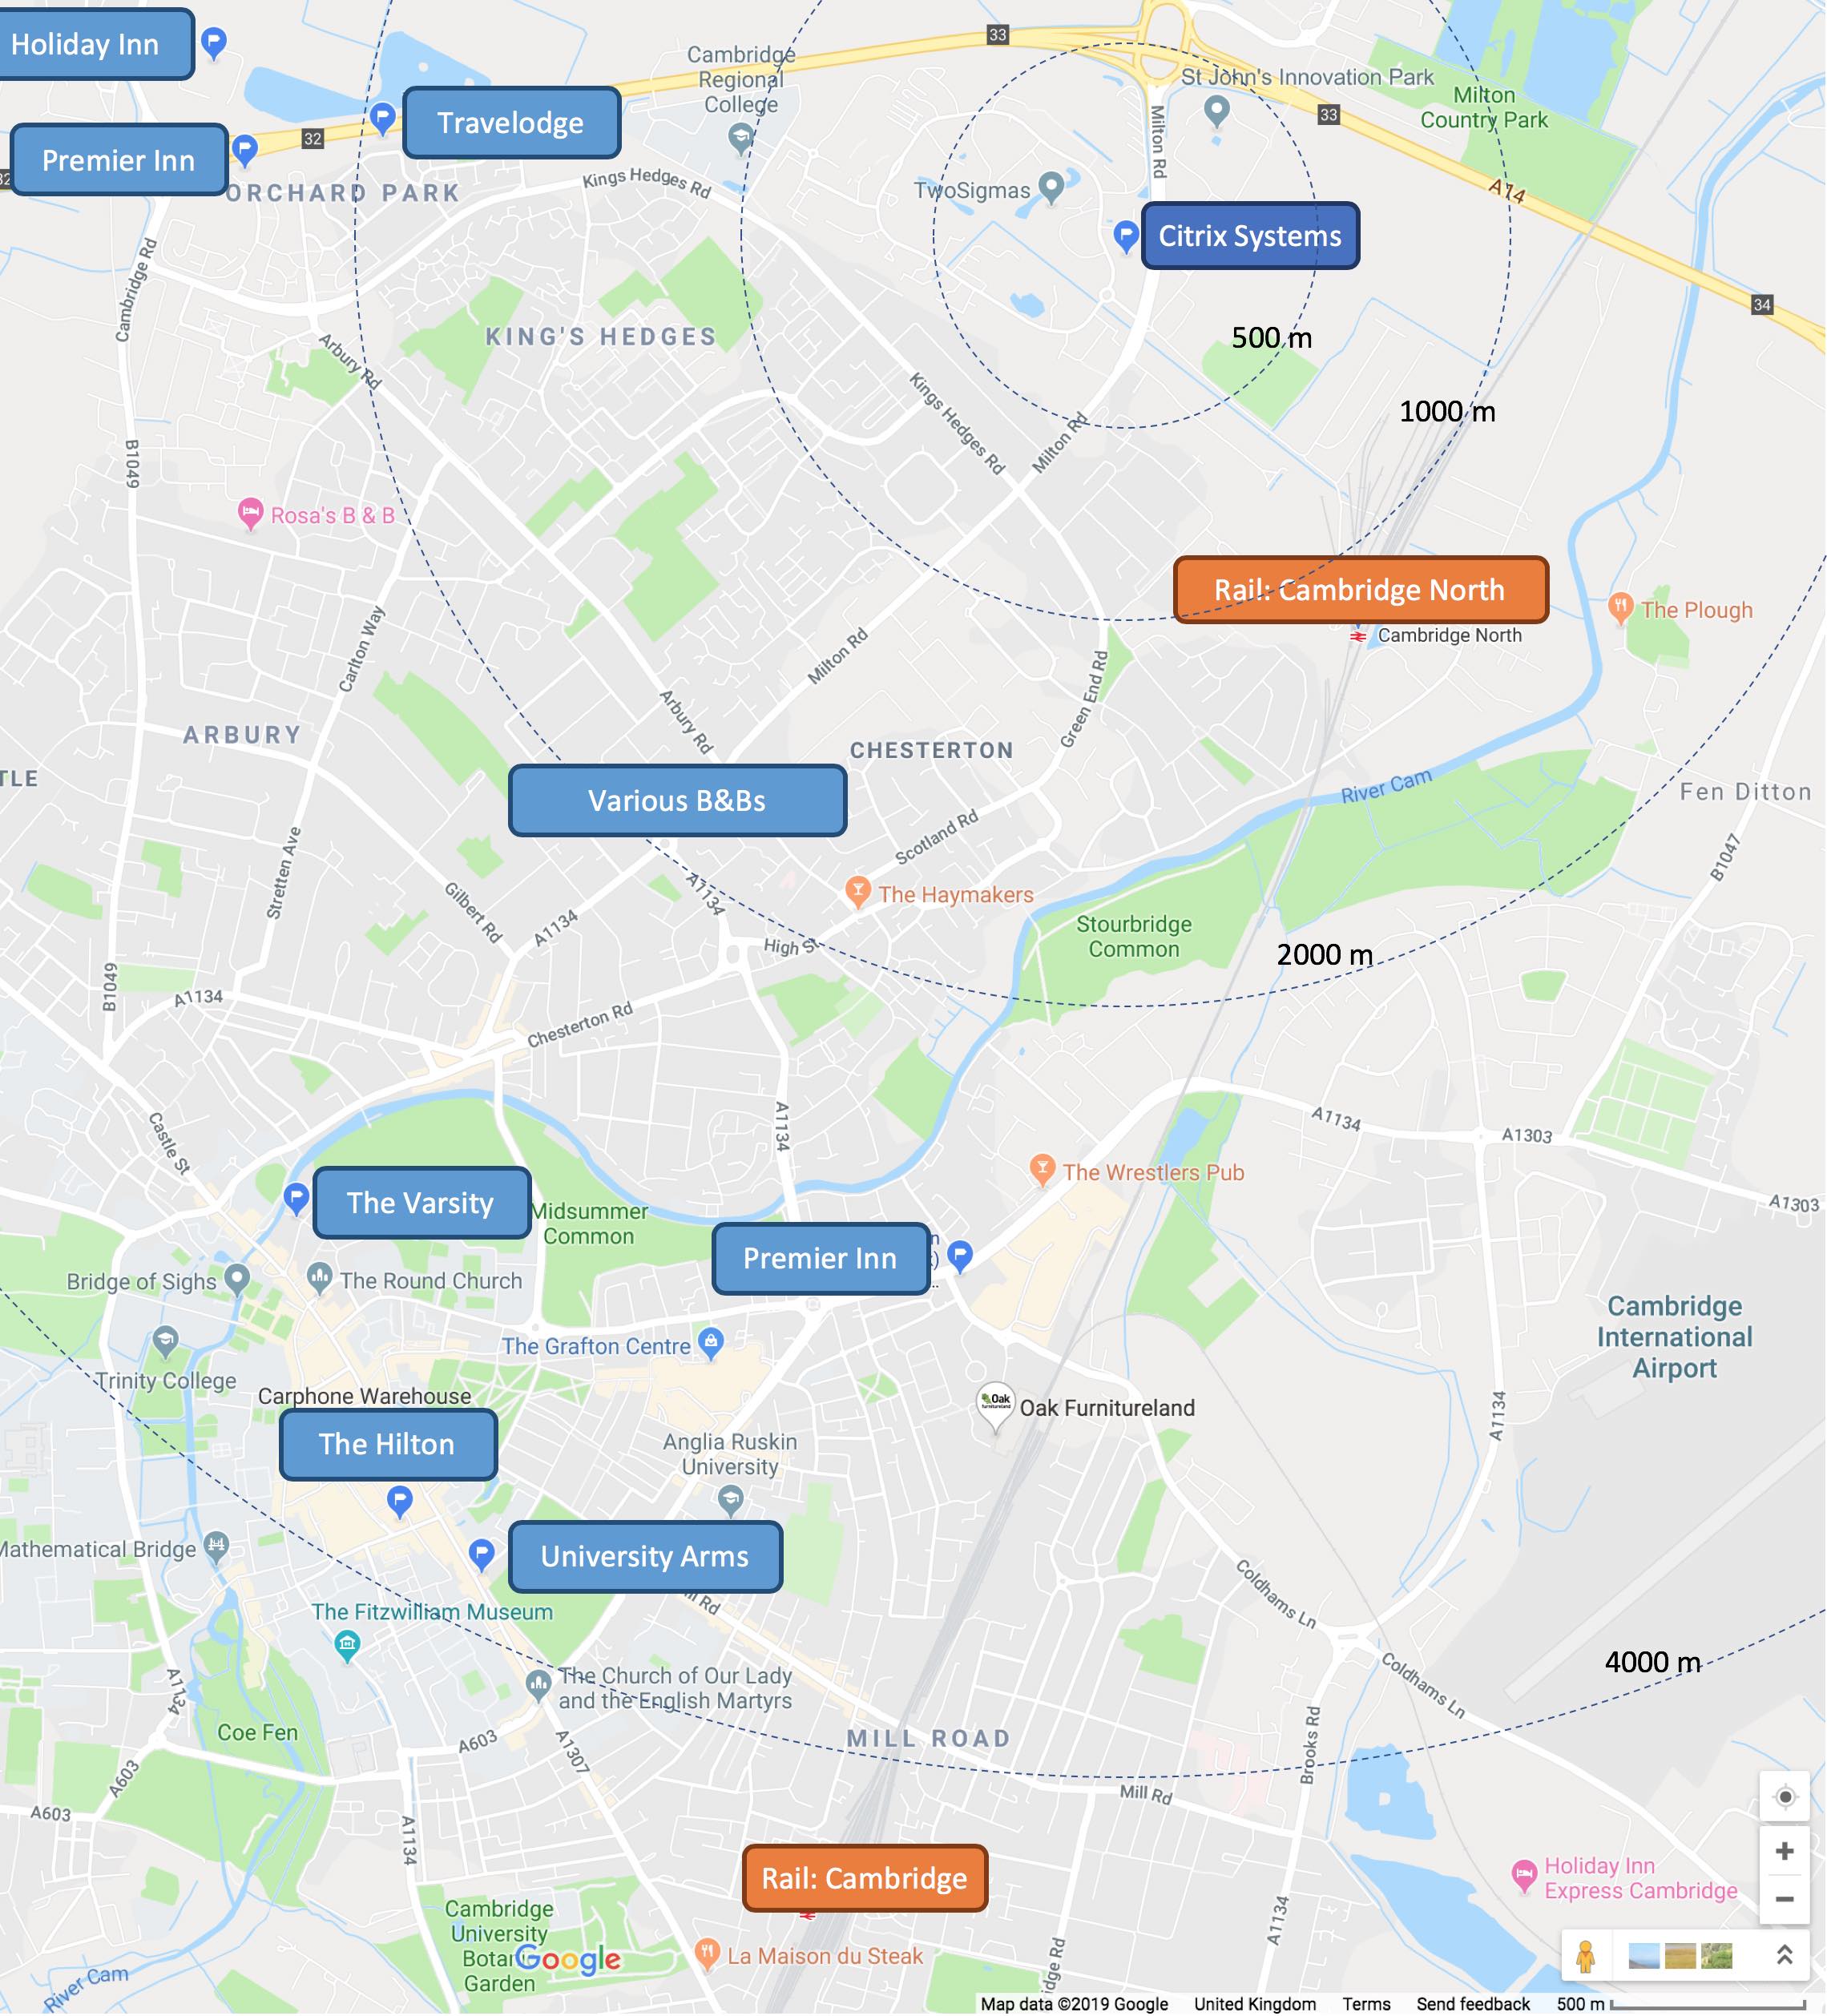The height and width of the screenshot is (2016, 1827).
Task: Click The Fitzwilliam Museum marker
Action: point(347,1643)
